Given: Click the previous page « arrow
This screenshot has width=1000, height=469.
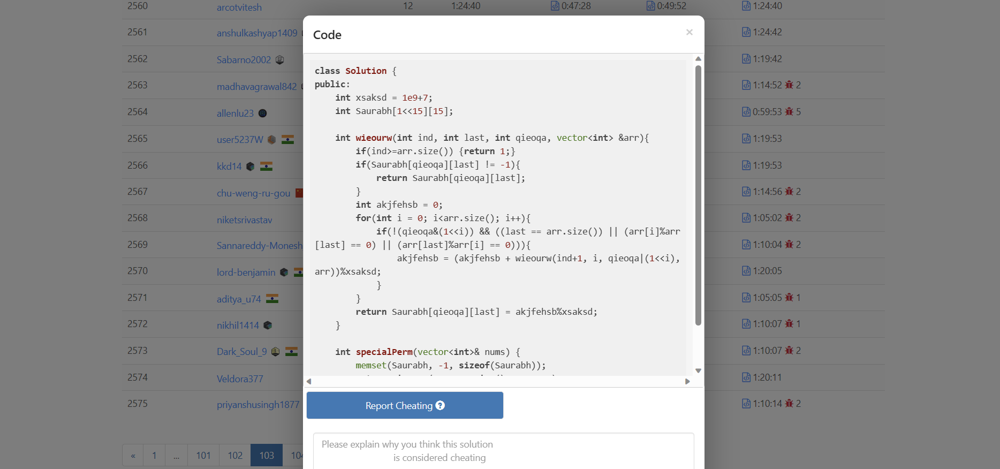Looking at the screenshot, I should tap(133, 455).
